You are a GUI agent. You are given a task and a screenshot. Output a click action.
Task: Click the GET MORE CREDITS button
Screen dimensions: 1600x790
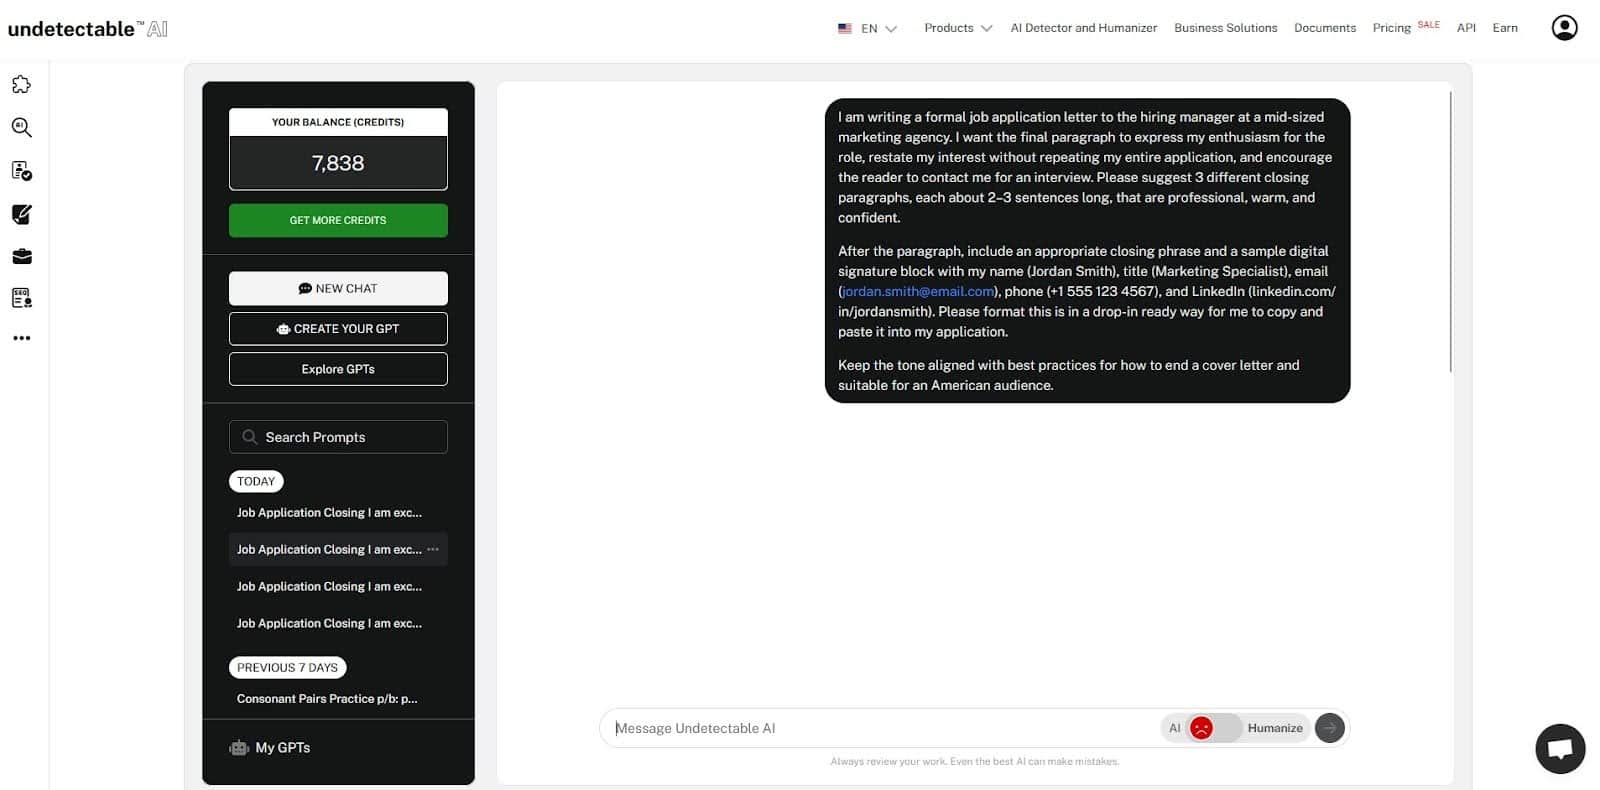pyautogui.click(x=338, y=220)
